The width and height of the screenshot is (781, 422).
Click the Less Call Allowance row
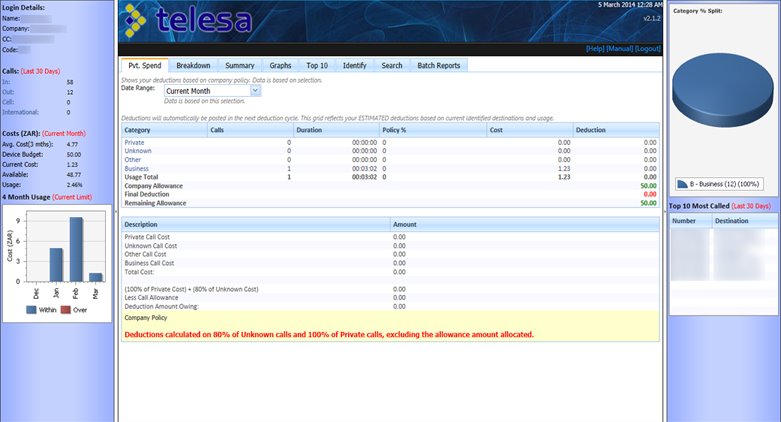coord(390,297)
